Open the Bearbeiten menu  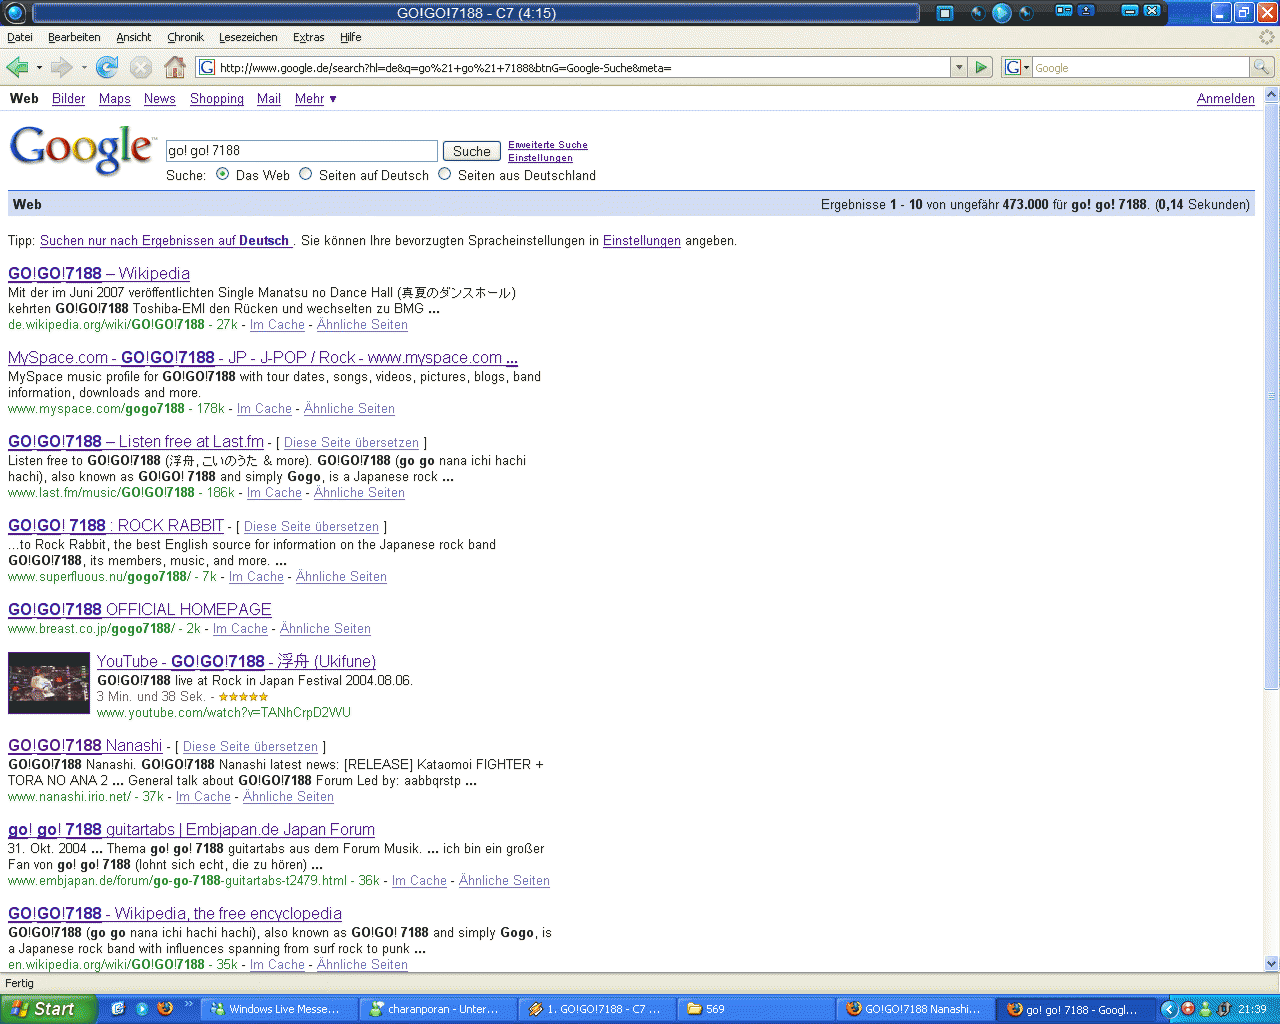click(x=74, y=37)
